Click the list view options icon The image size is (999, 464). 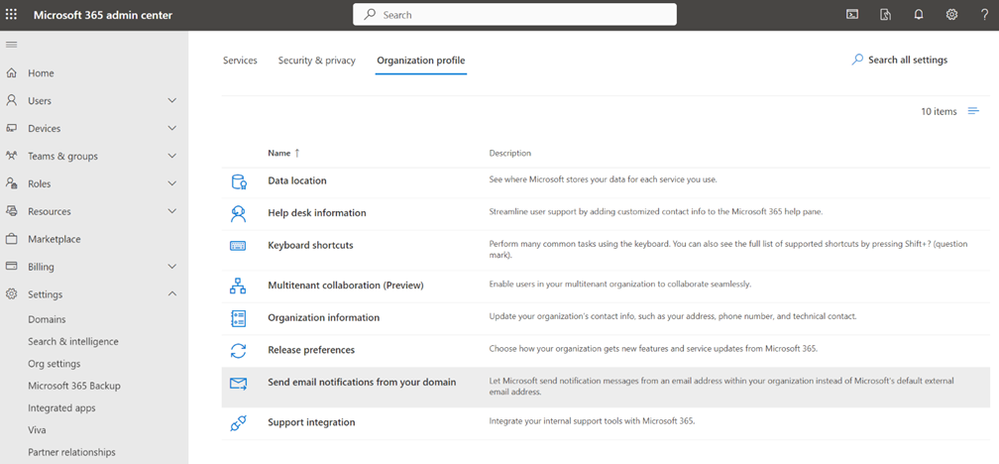[974, 111]
